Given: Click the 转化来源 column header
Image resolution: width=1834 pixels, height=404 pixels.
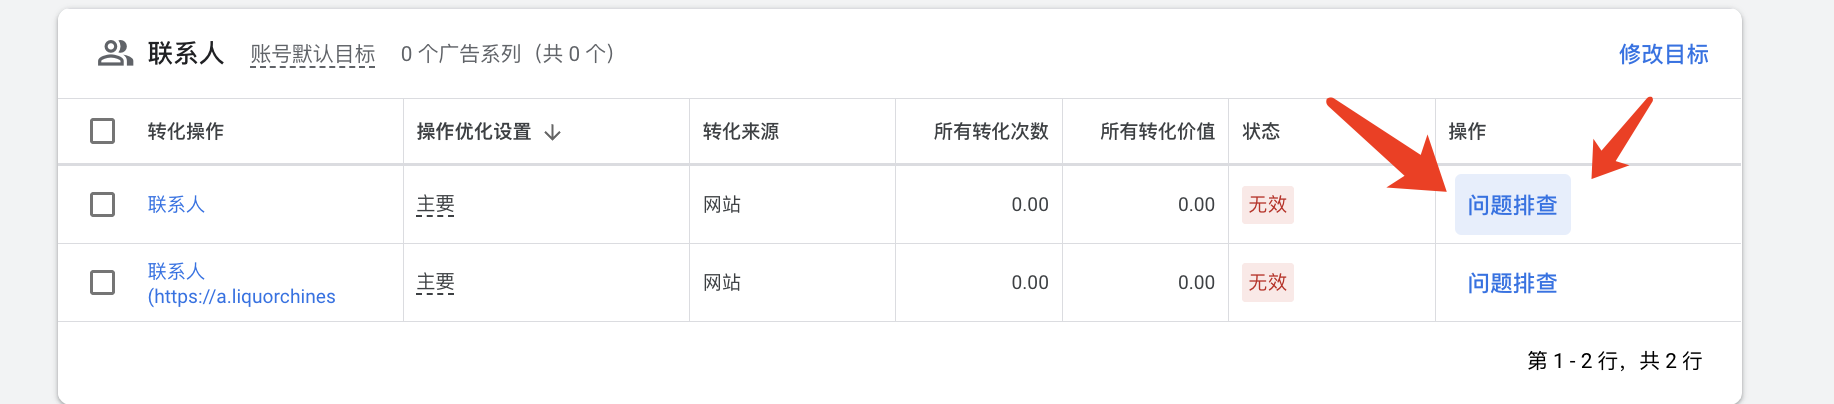Looking at the screenshot, I should click(741, 132).
